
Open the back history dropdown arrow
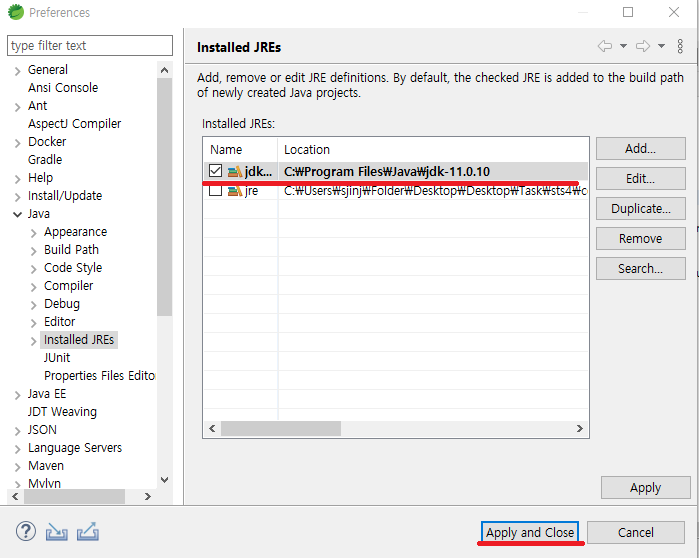[623, 46]
